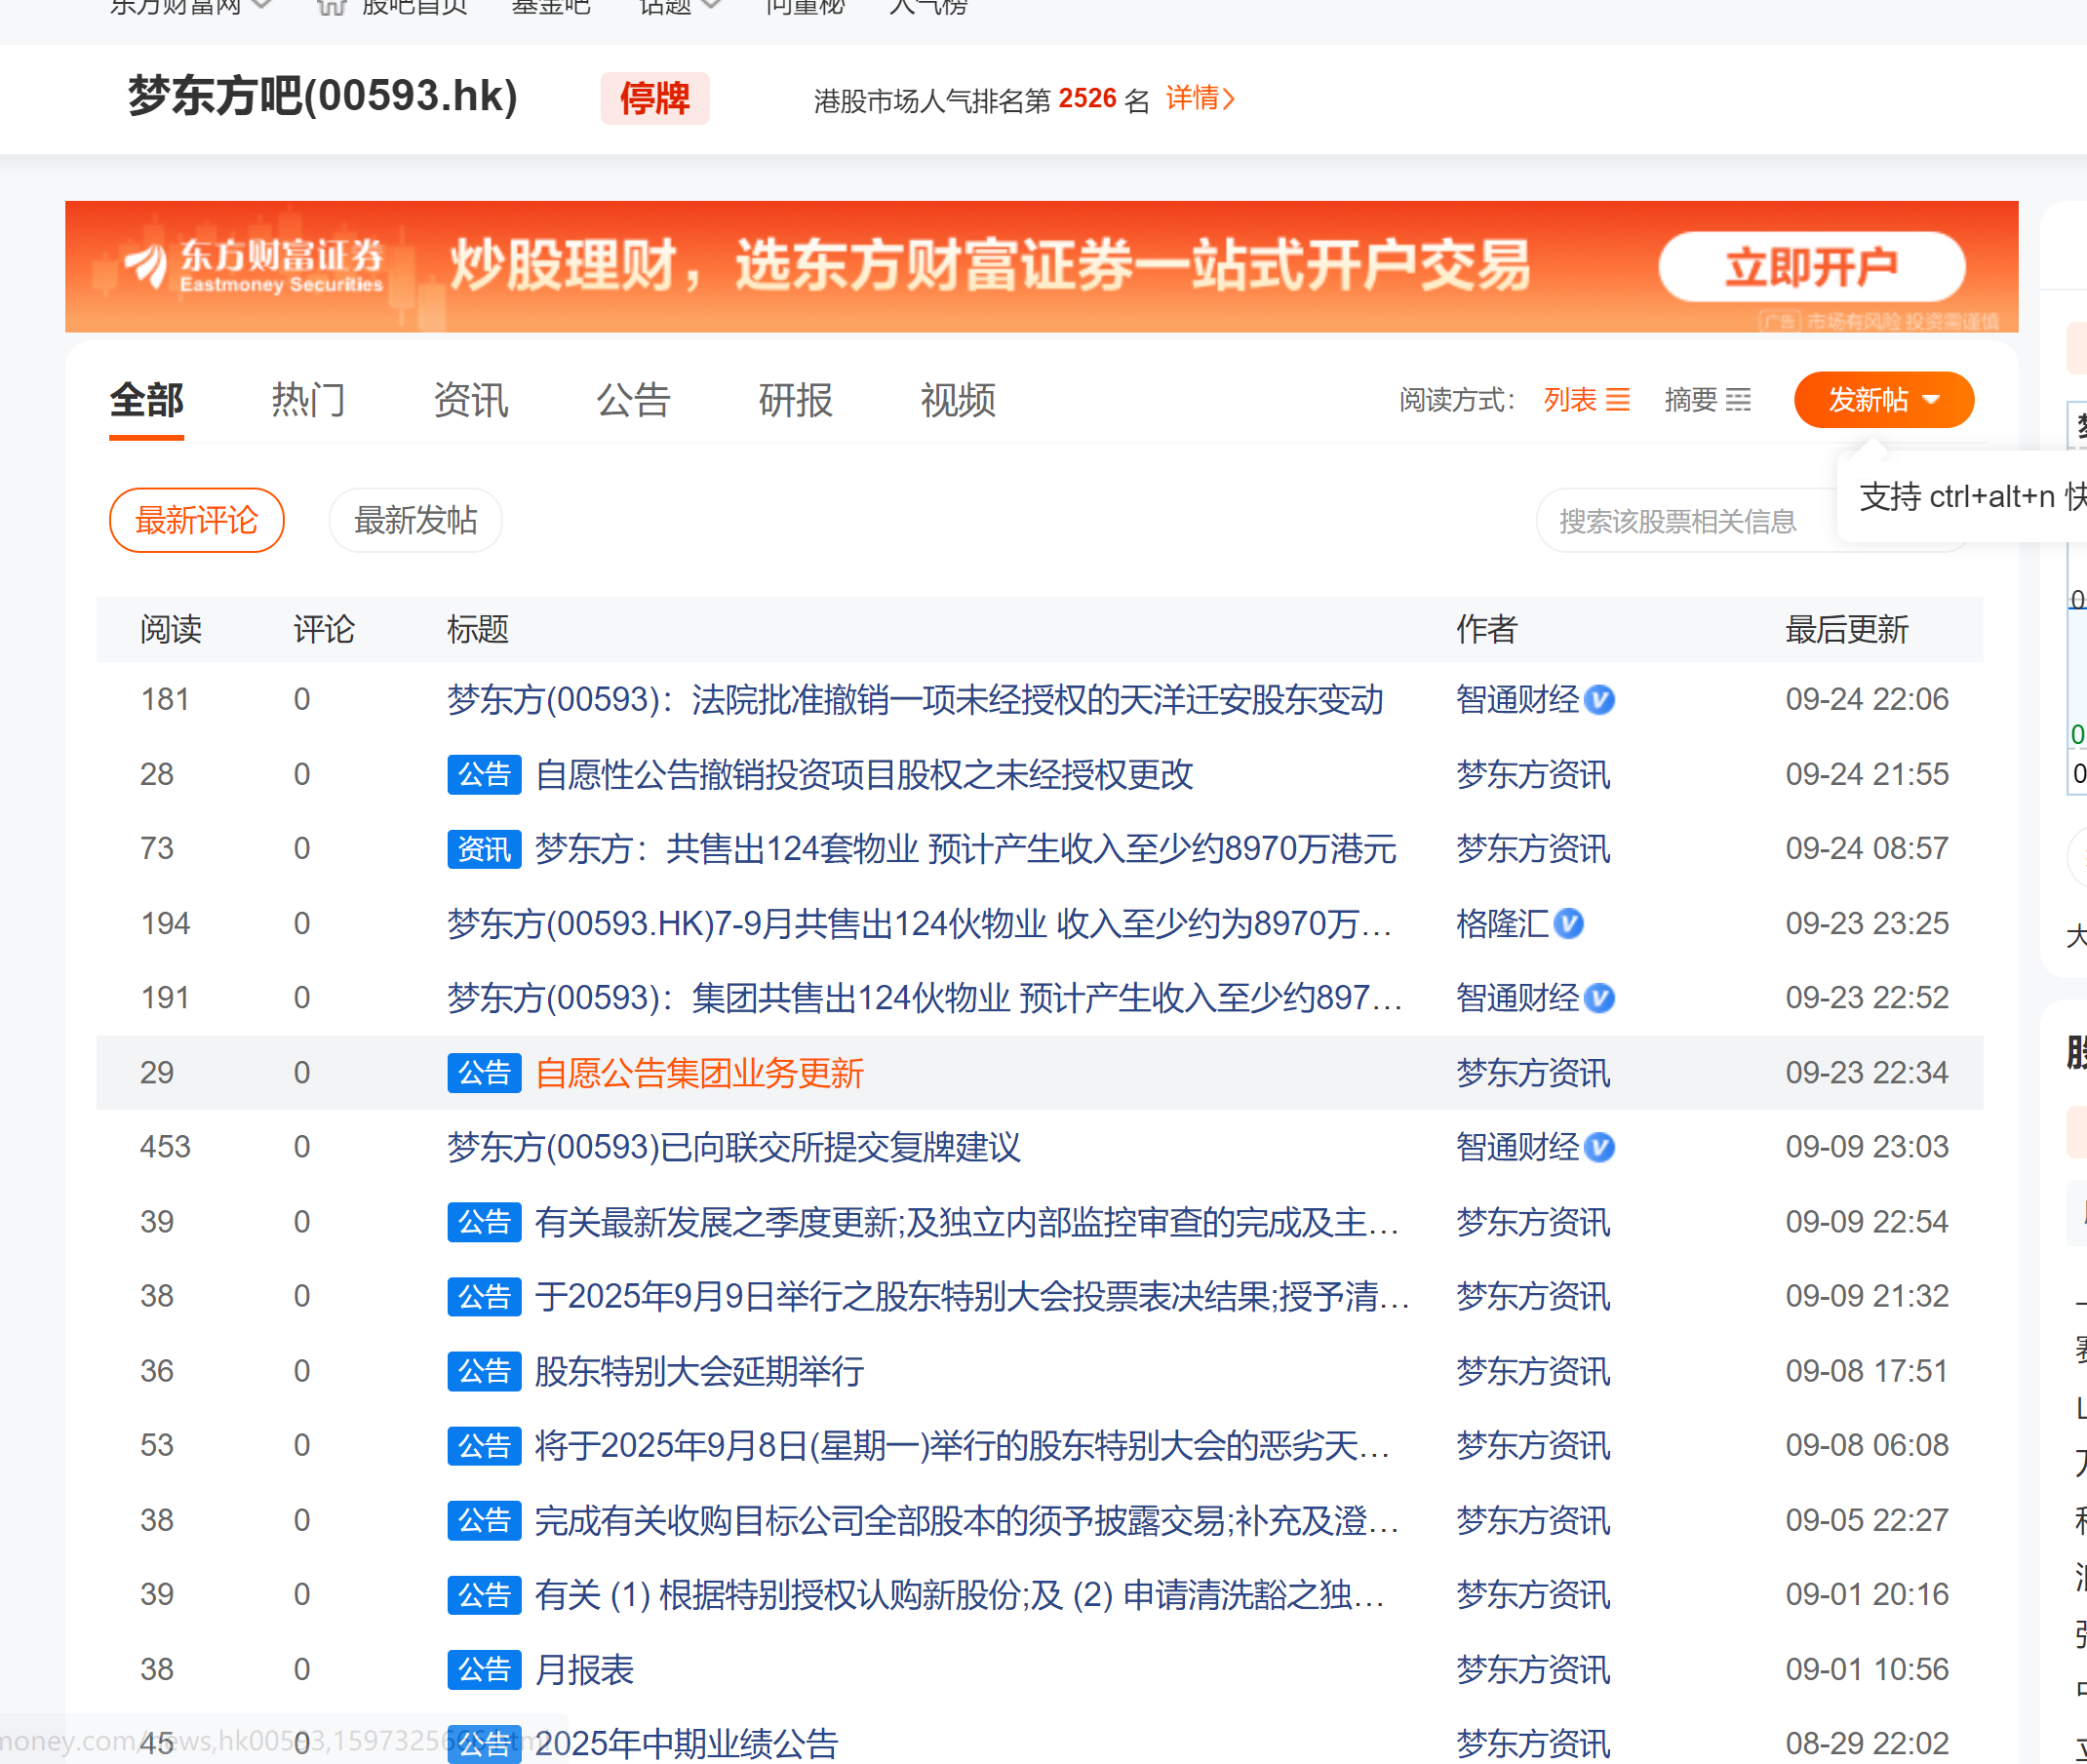Viewport: 2087px width, 1764px height.
Task: Click 立即开户 button in banner
Action: (x=1811, y=267)
